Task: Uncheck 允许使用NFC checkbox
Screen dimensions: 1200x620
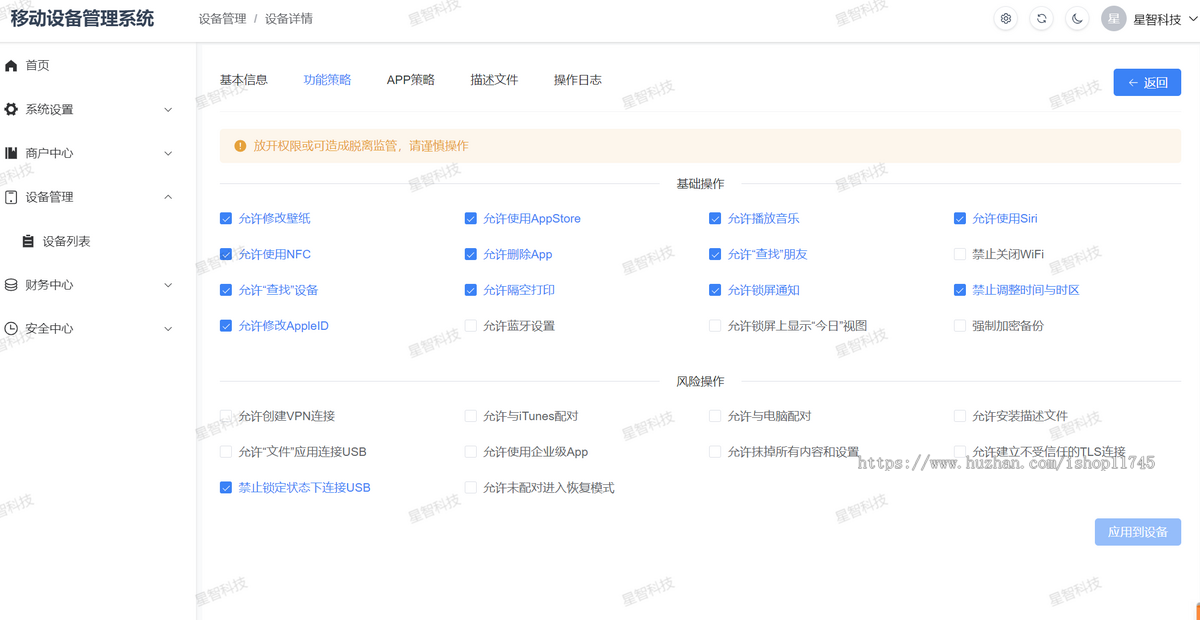Action: [226, 254]
